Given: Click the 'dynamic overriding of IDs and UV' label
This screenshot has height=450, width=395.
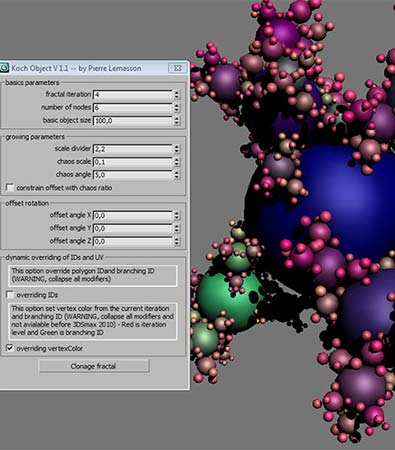Looking at the screenshot, I should [54, 258].
